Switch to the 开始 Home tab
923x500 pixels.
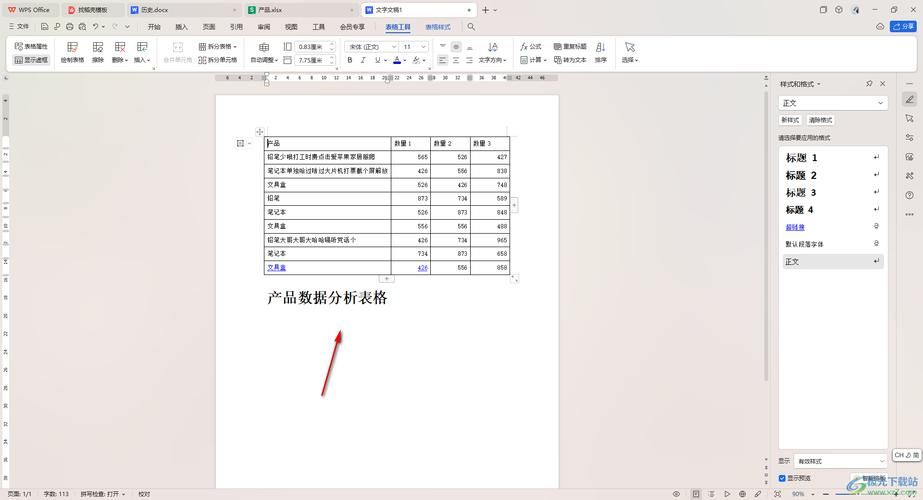[x=154, y=27]
